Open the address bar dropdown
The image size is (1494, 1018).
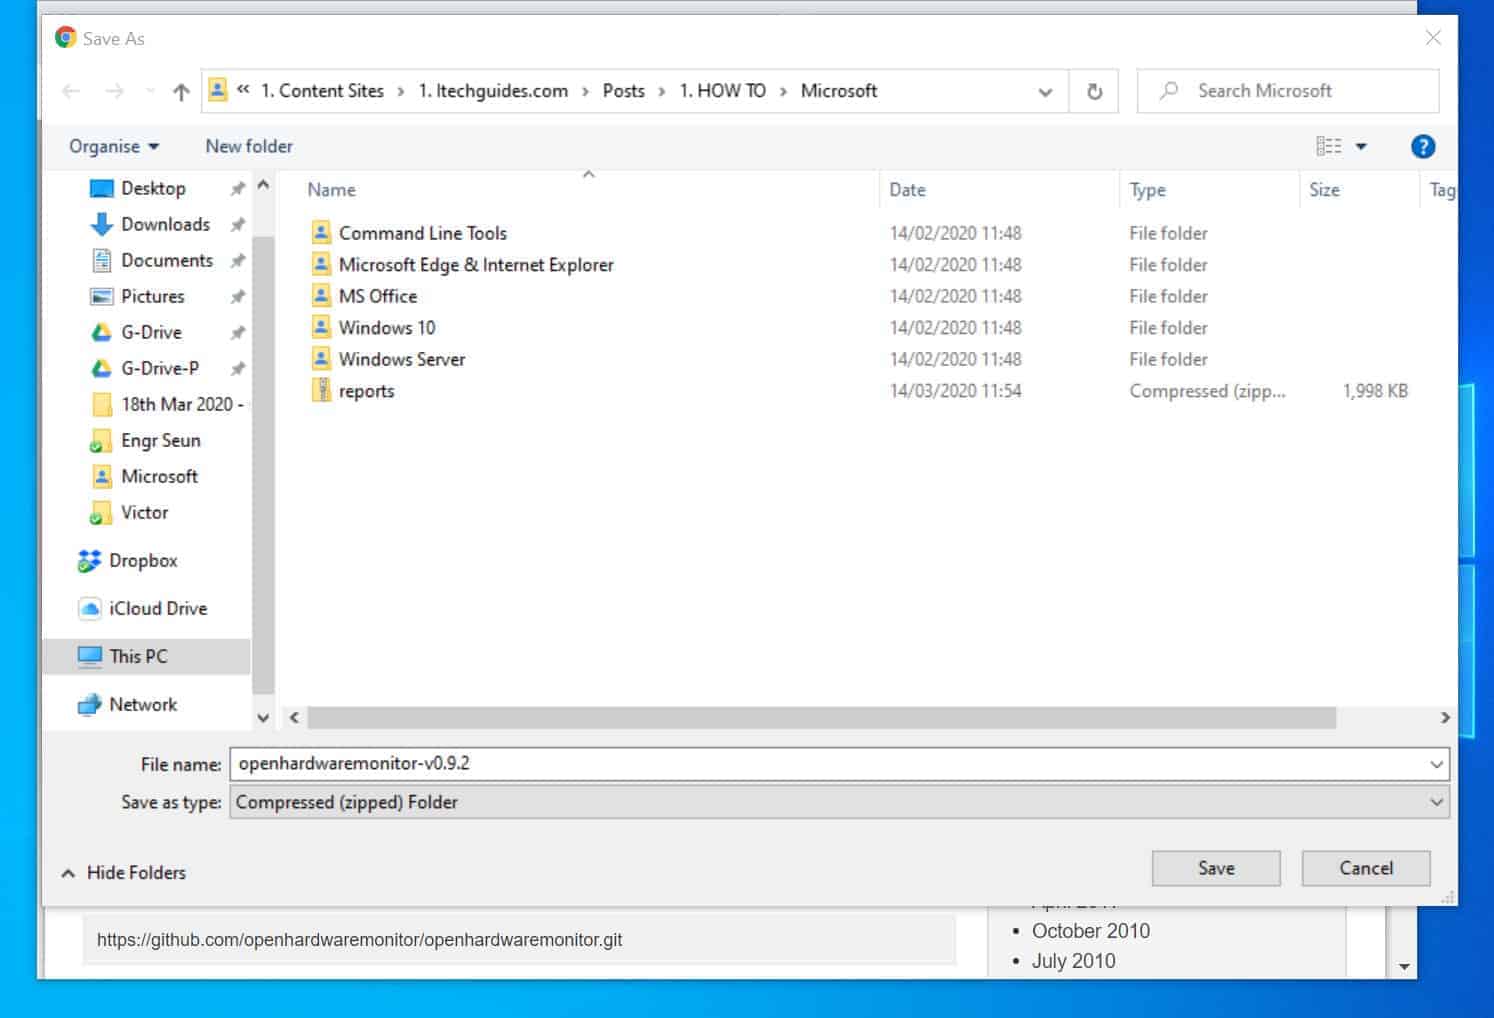click(x=1046, y=91)
